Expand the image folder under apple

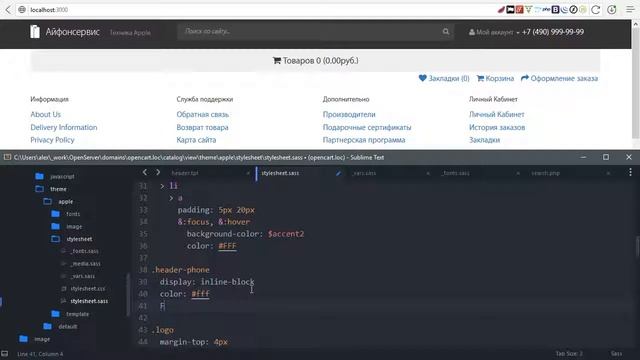click(x=56, y=226)
